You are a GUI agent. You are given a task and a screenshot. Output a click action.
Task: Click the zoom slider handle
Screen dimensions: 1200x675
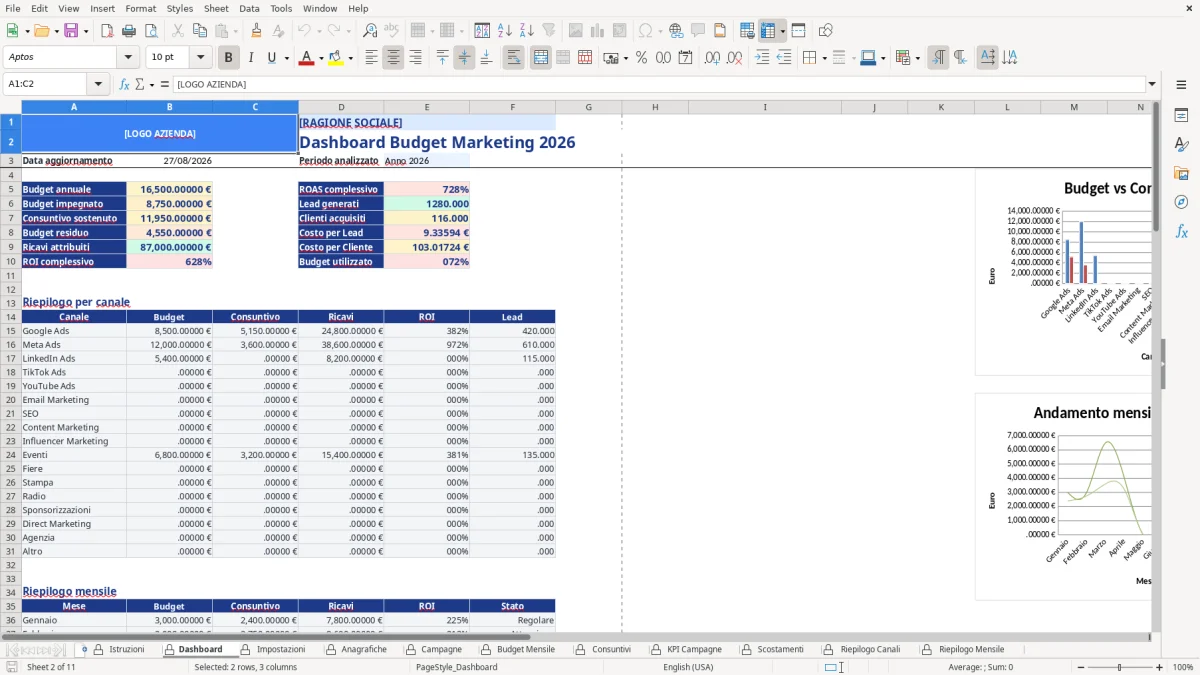point(1119,667)
